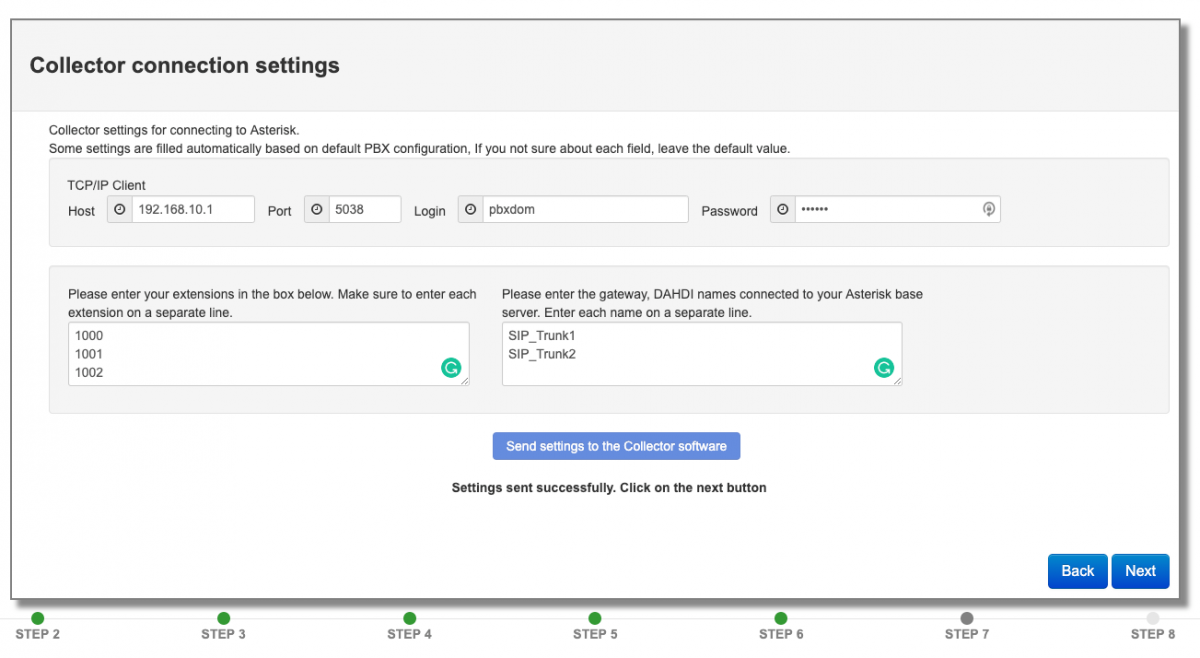Viewport: 1200px width, 658px height.
Task: Click the password manager icon in Password field
Action: (988, 209)
